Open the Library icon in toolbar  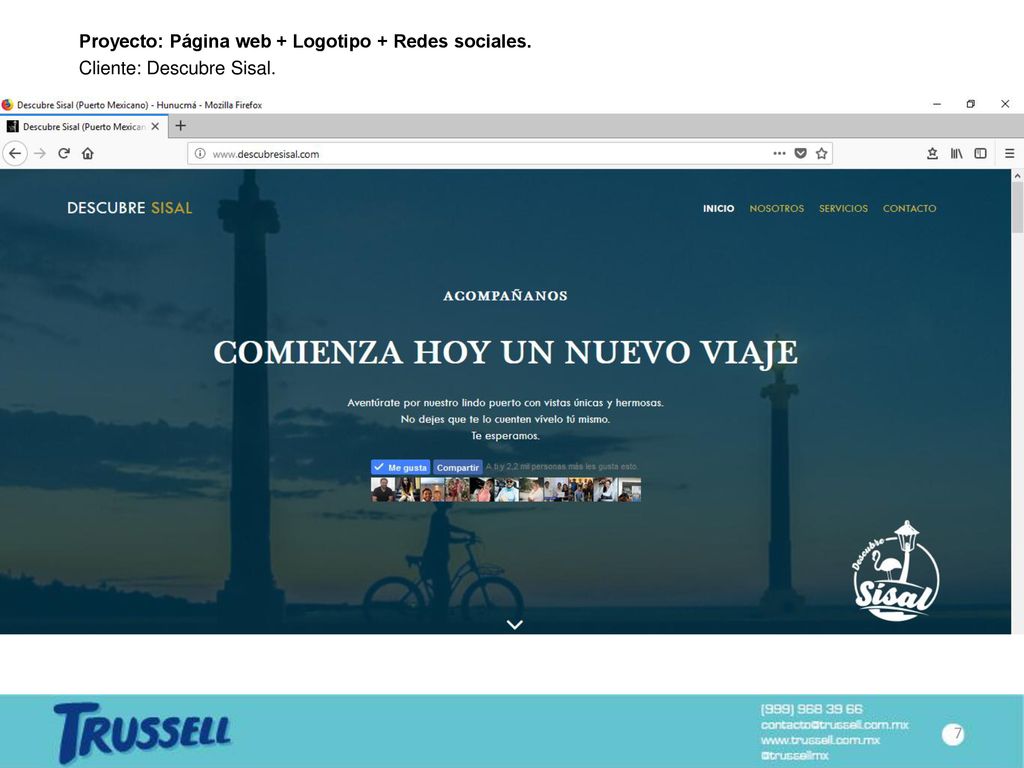point(956,153)
